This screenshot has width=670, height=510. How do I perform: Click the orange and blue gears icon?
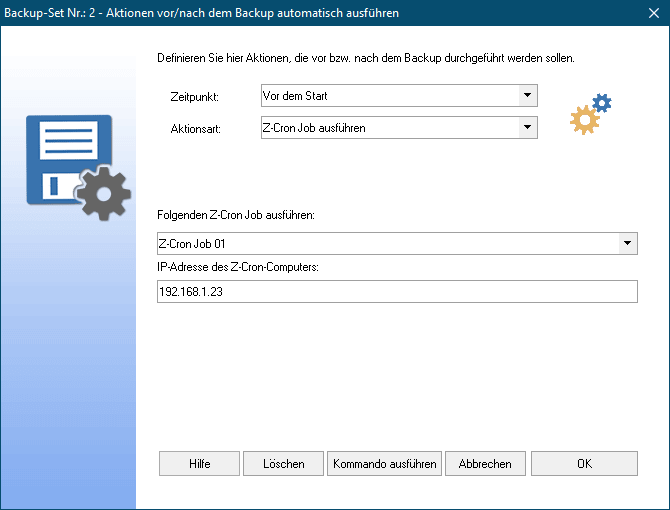tap(591, 114)
